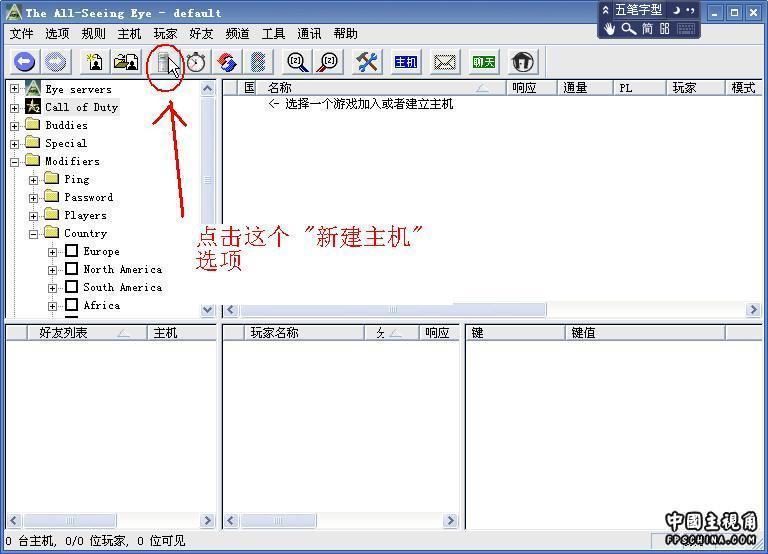Viewport: 768px width, 554px height.
Task: Click the server list horizontal scrollbar thumb
Action: click(x=393, y=310)
